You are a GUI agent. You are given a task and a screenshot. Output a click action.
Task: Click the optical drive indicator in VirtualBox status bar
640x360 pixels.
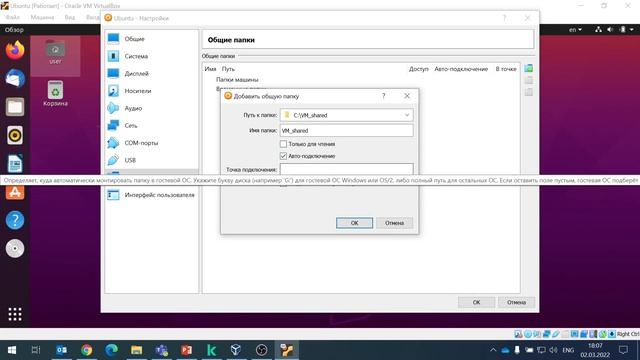528,334
